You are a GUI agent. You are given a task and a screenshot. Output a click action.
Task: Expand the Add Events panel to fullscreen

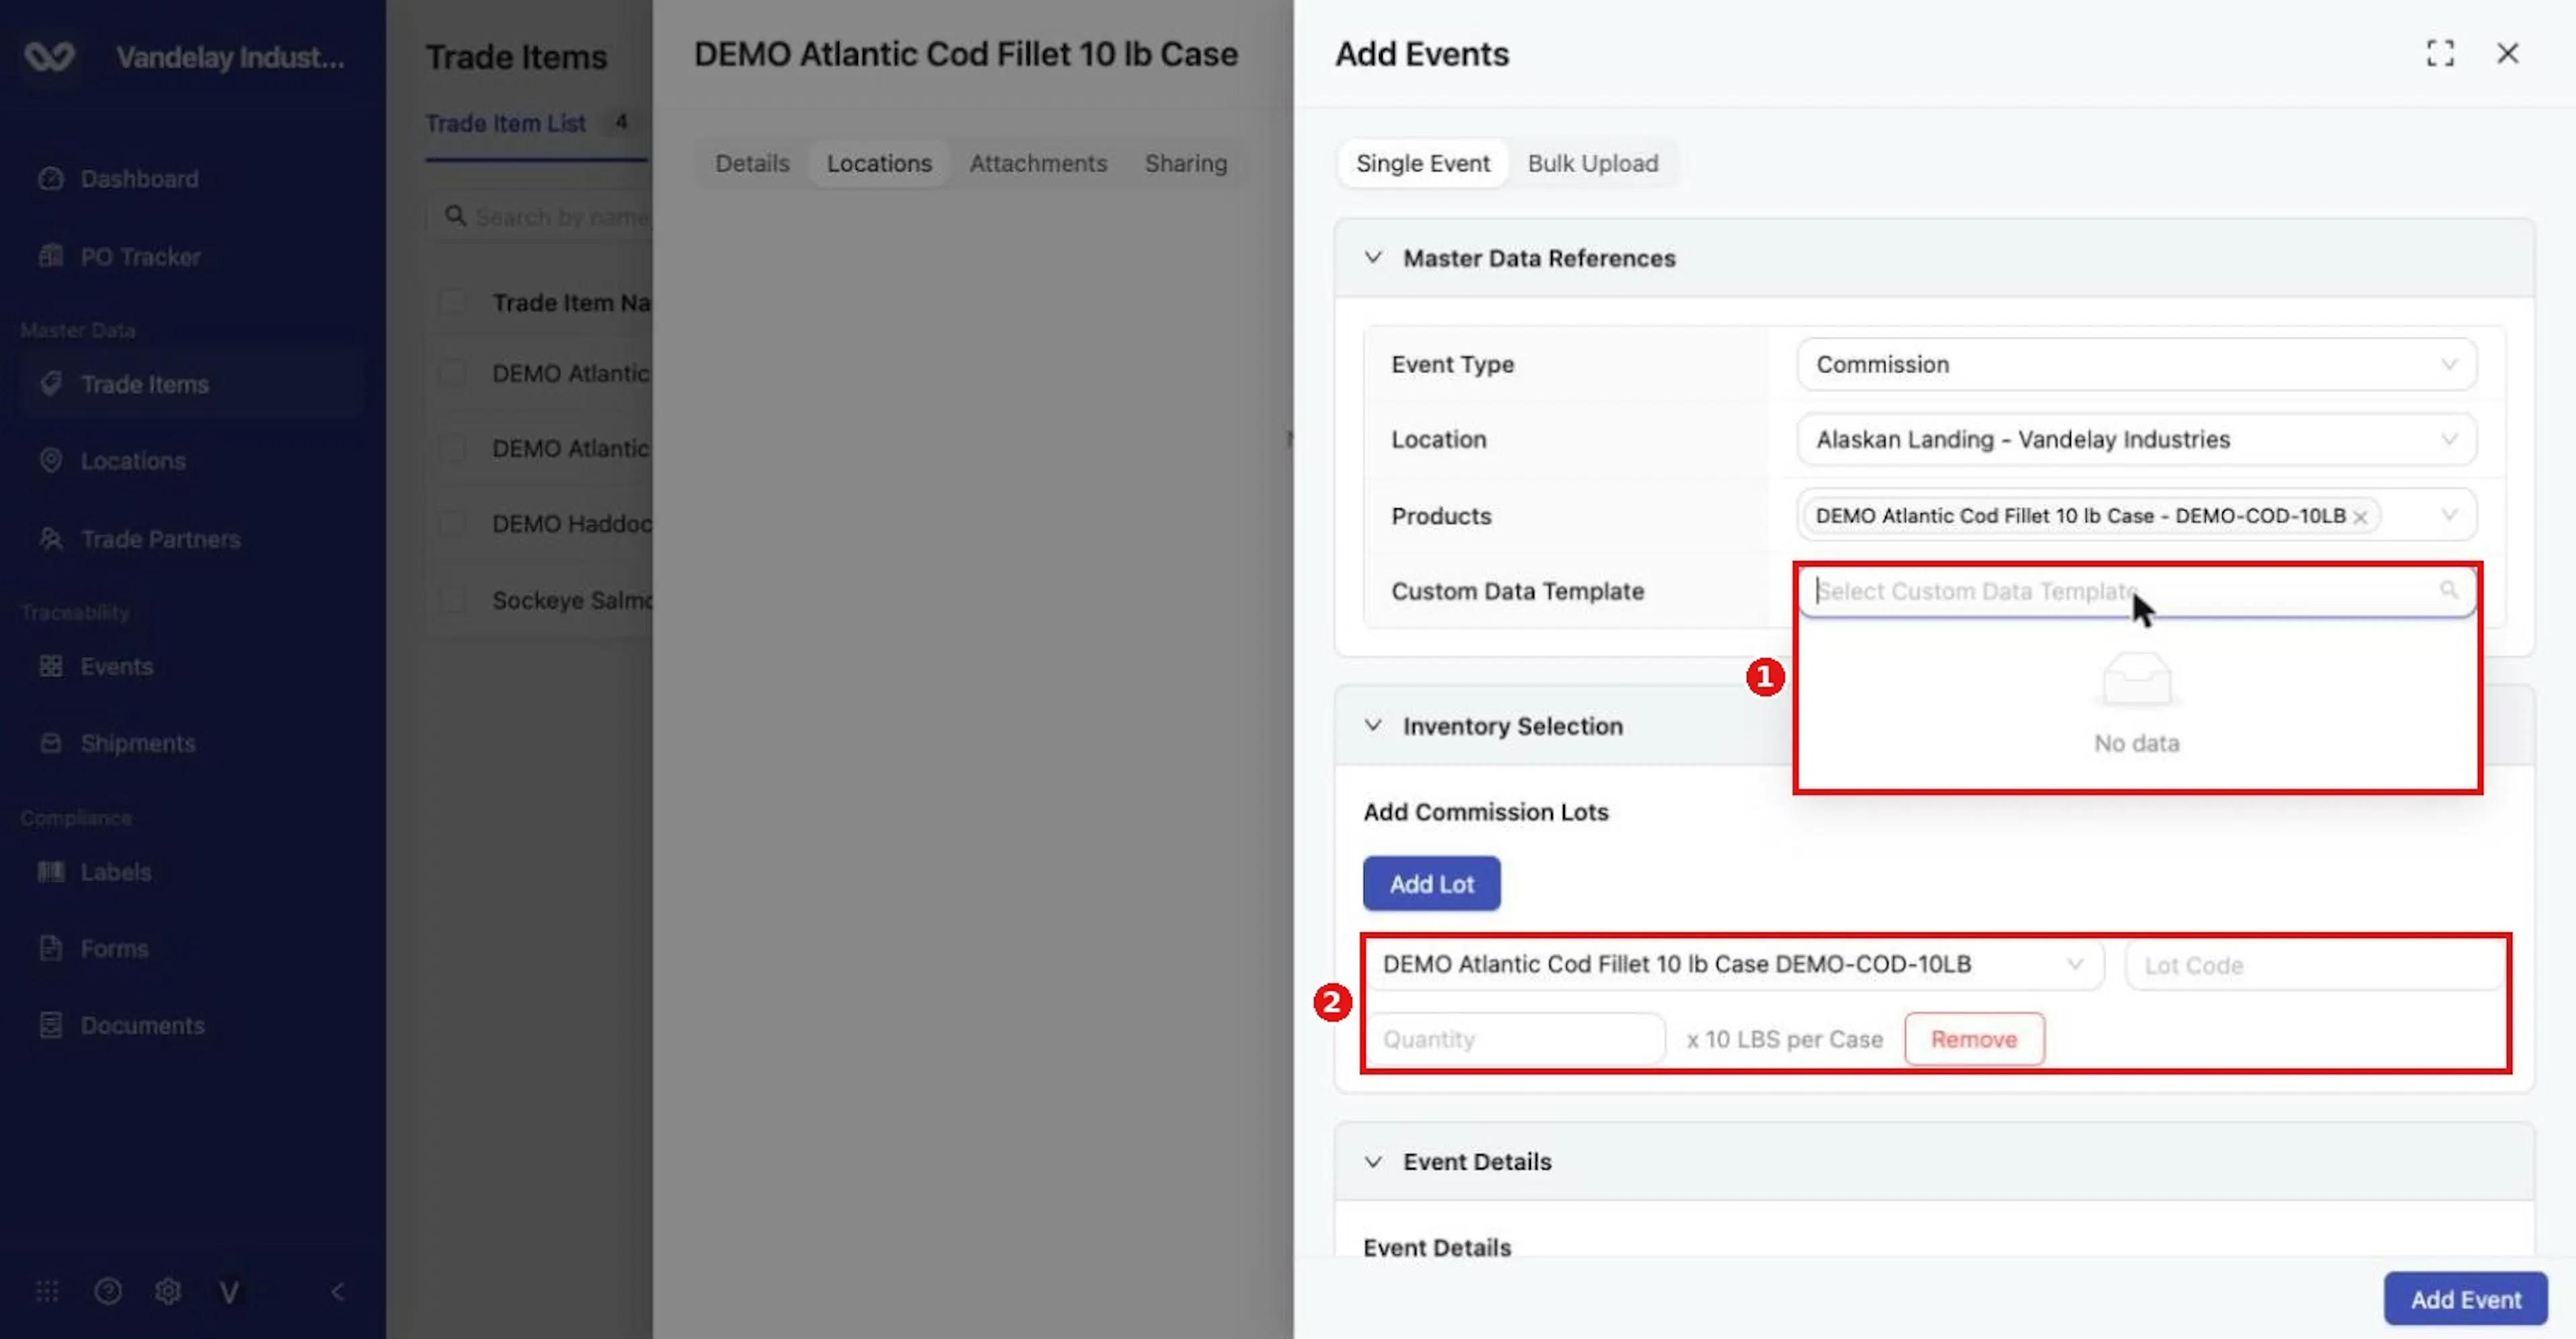coord(2440,53)
